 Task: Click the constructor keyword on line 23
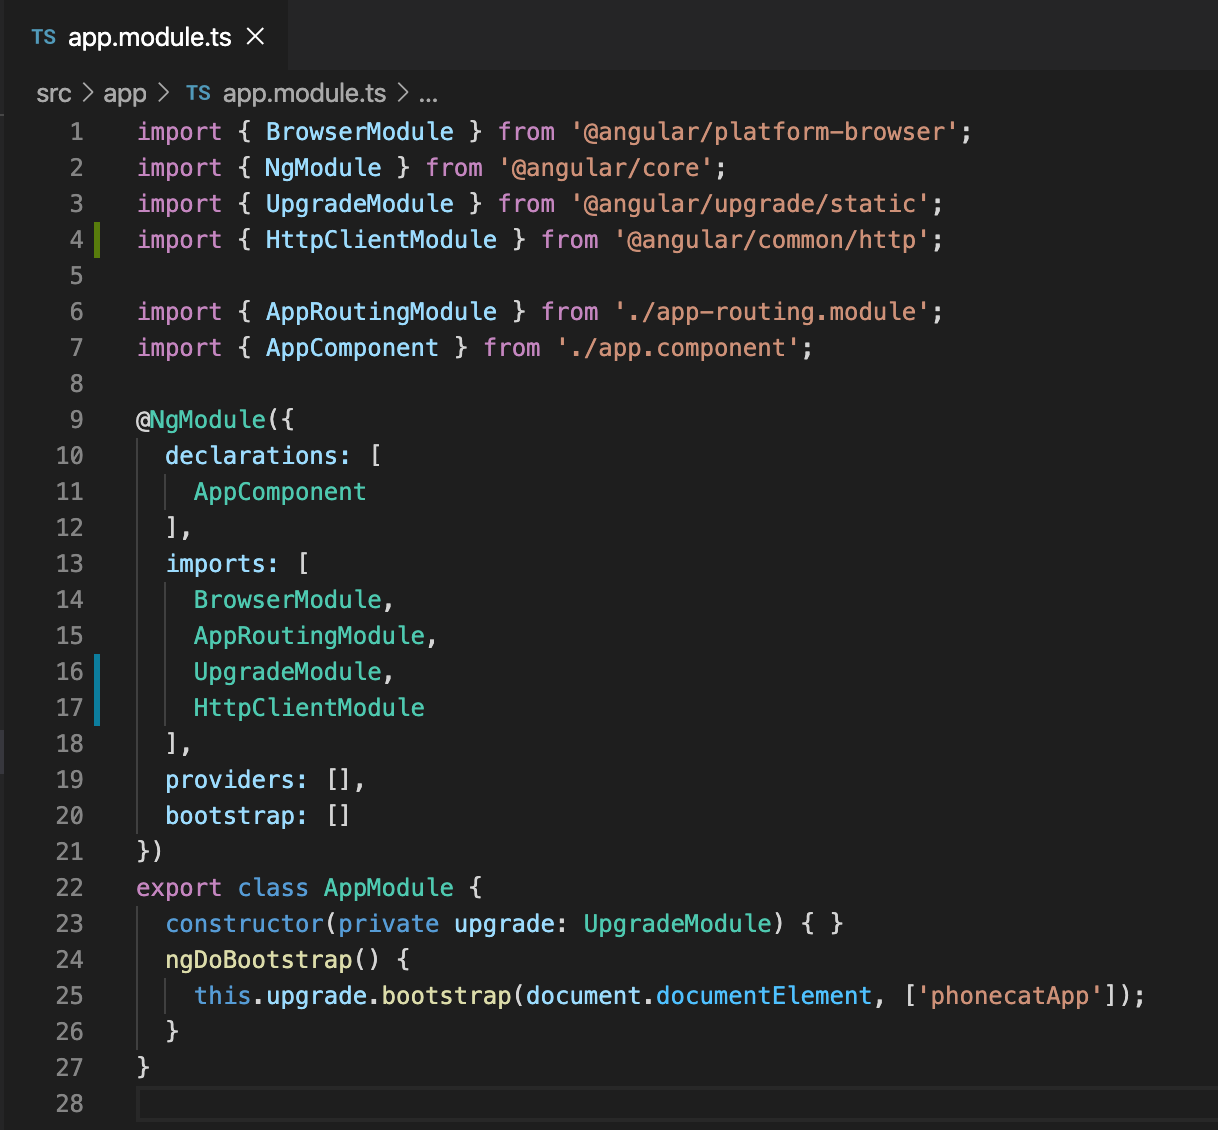pos(244,924)
